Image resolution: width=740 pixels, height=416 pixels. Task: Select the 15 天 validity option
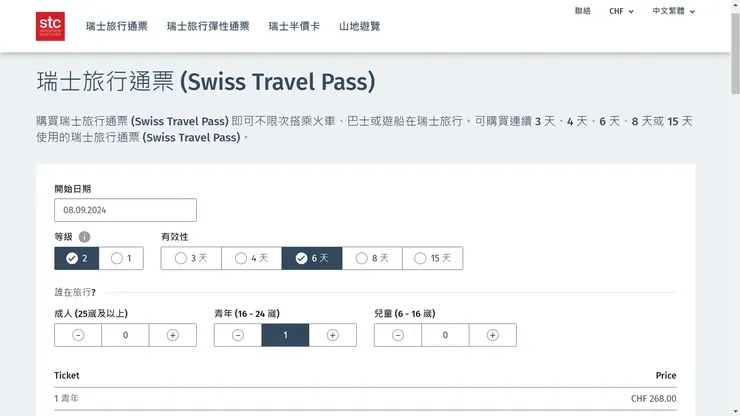(x=433, y=258)
